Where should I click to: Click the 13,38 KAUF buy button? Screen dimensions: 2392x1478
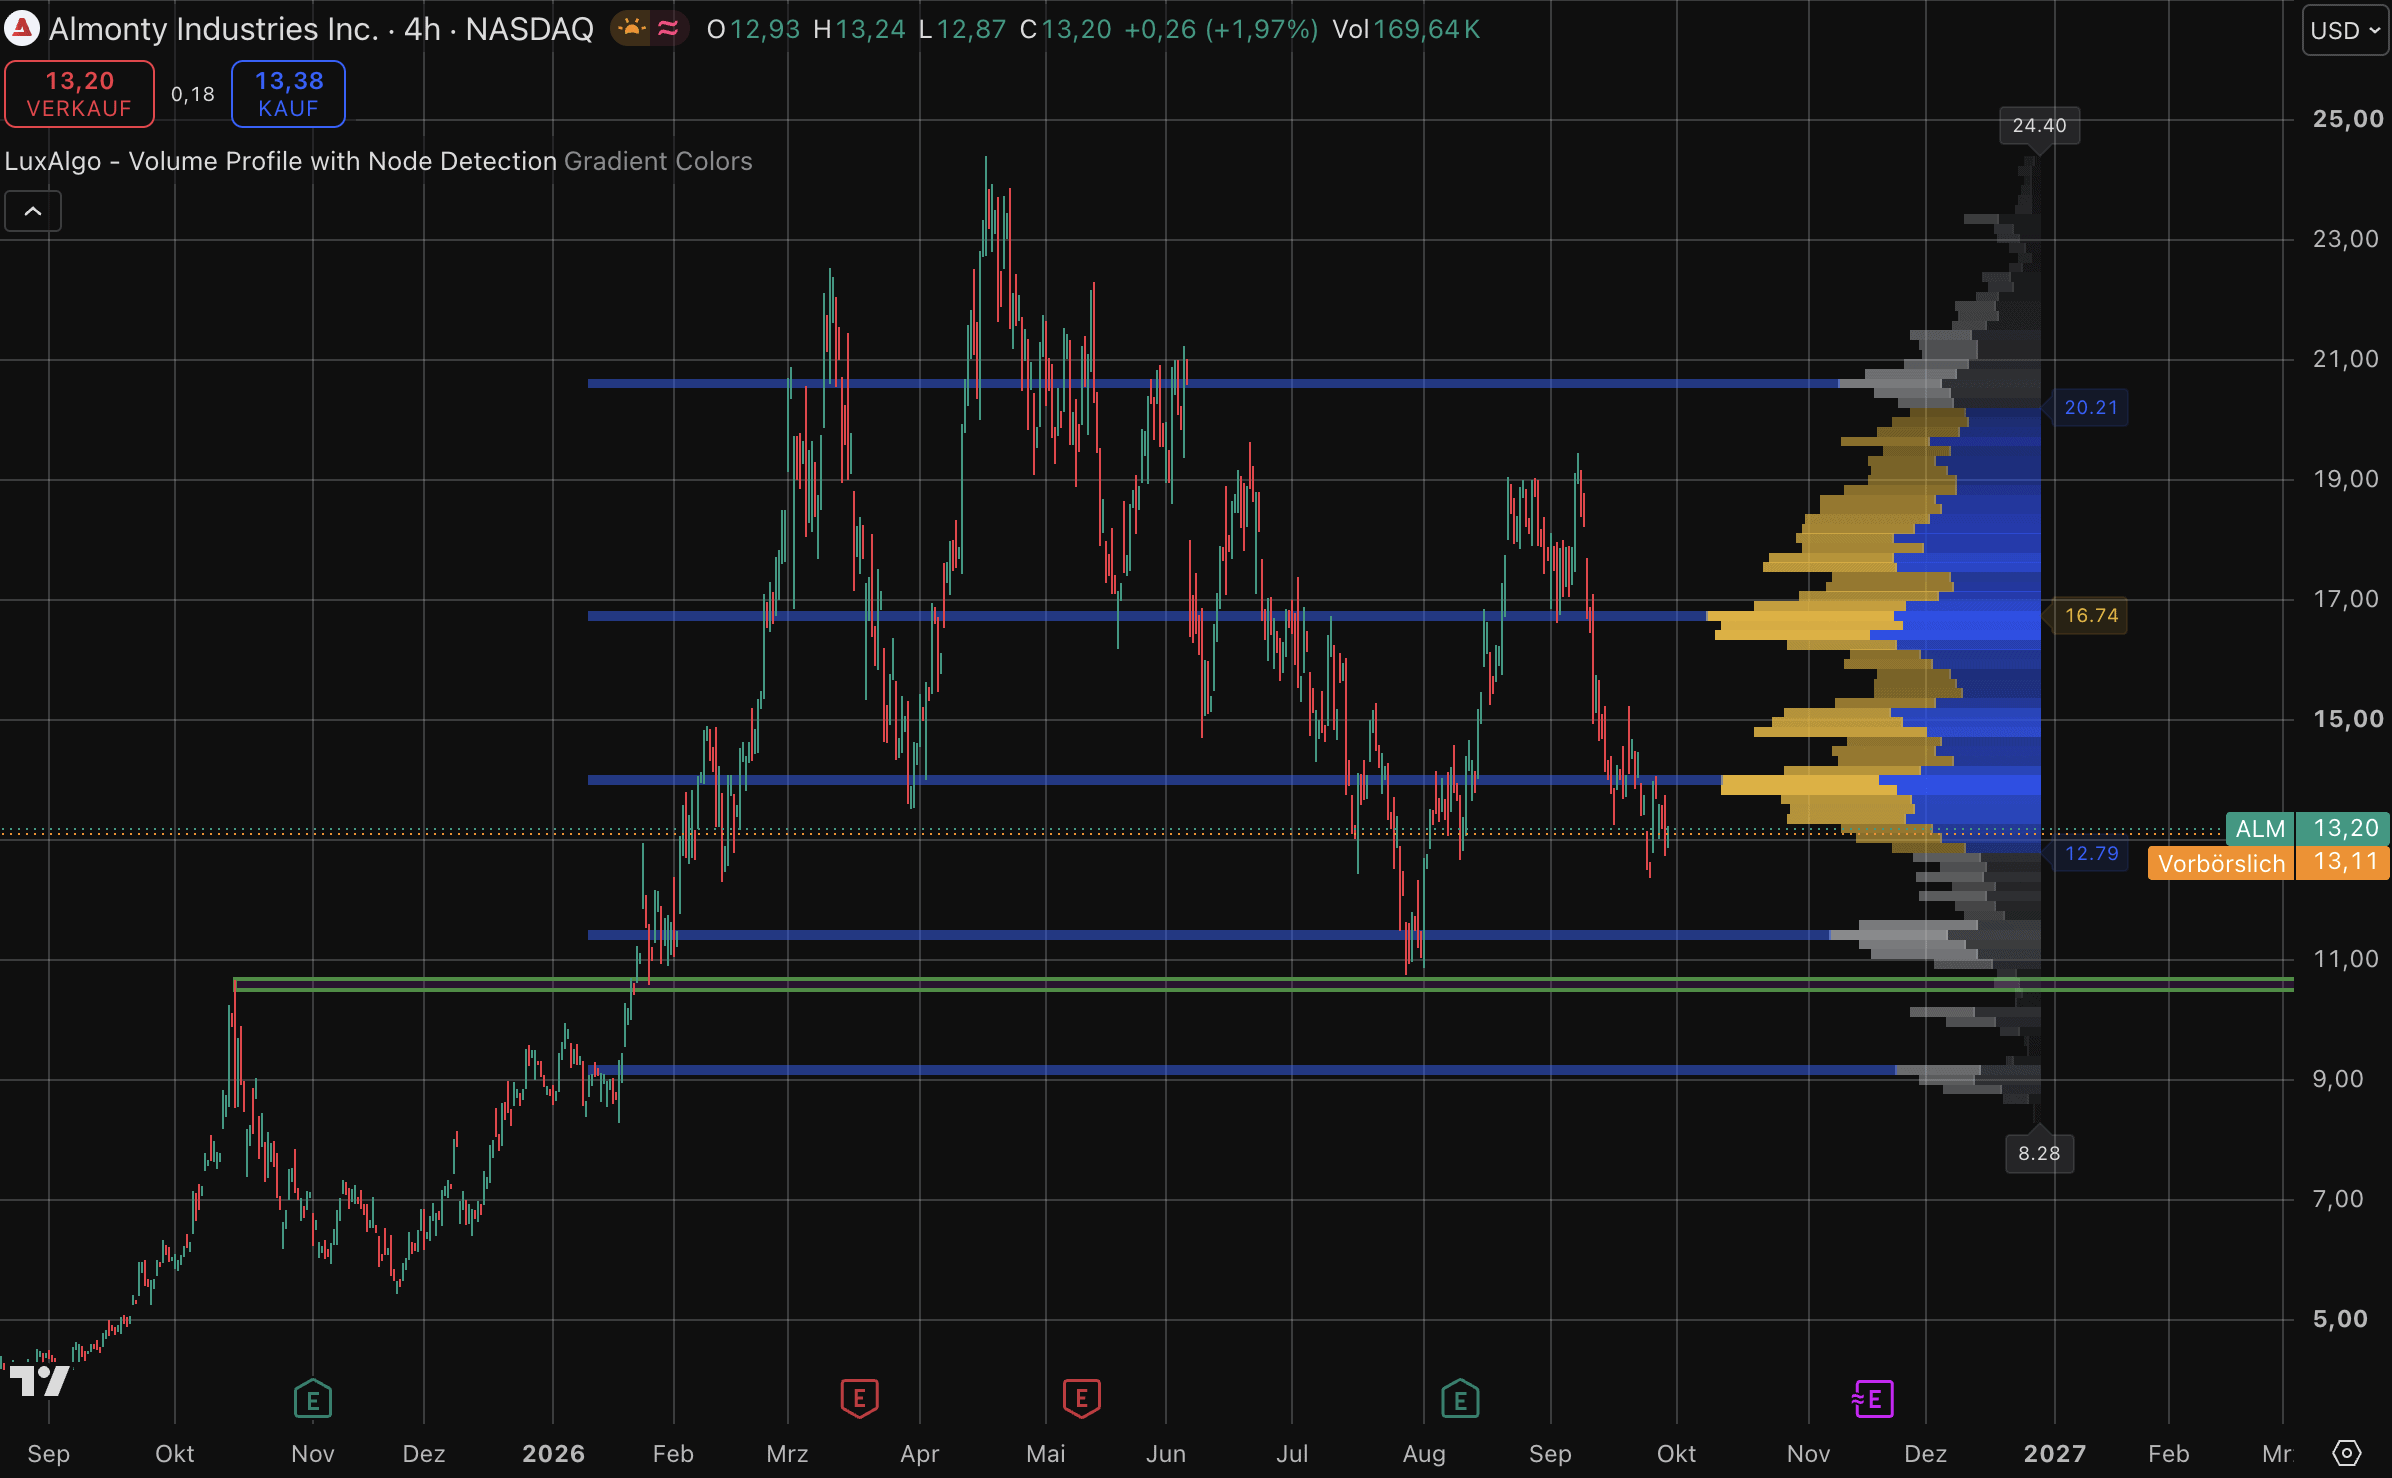tap(288, 94)
